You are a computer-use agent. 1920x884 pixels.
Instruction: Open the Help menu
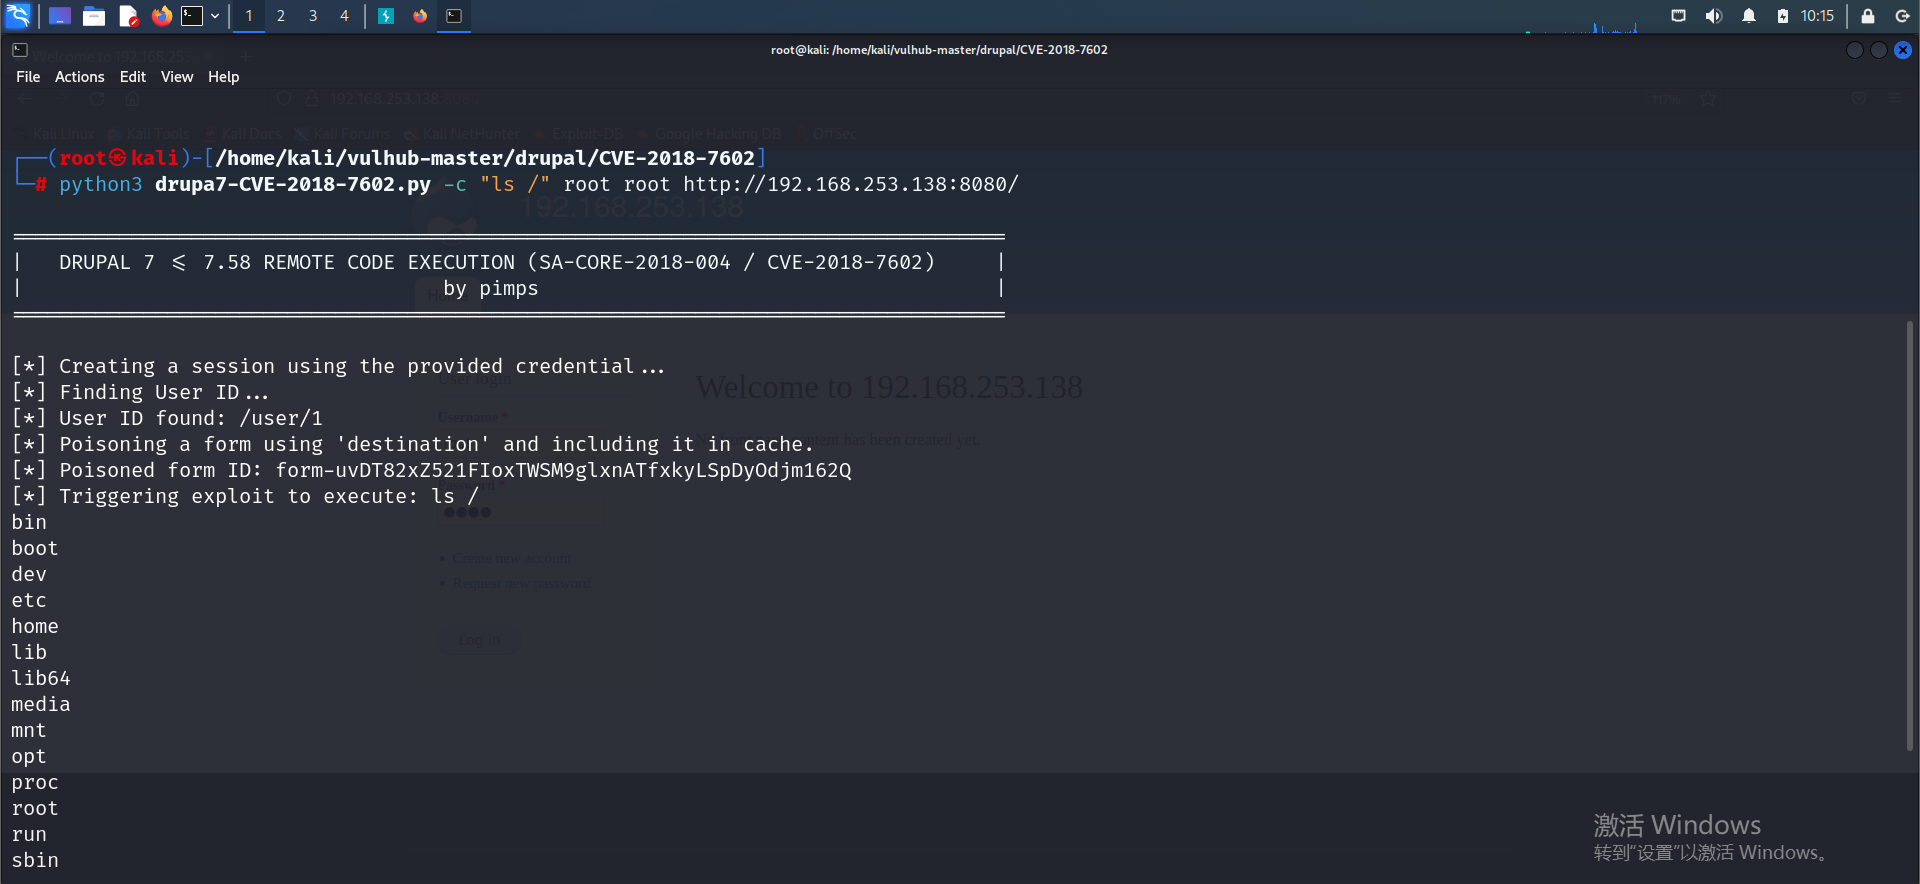tap(223, 77)
